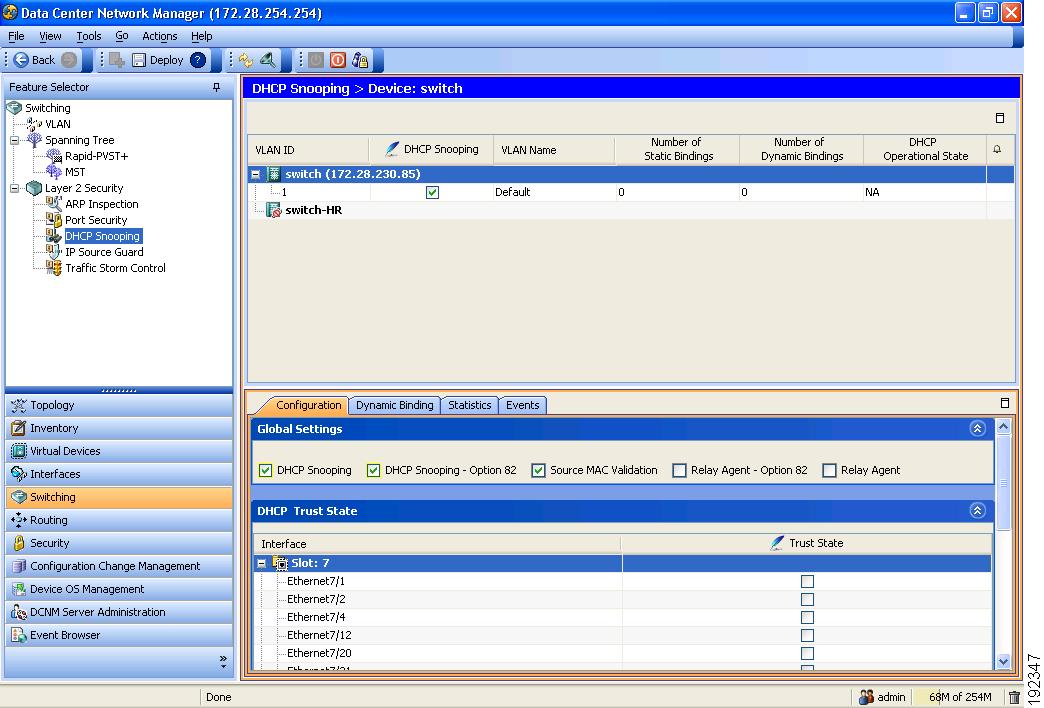Collapse the switch (172.28.230.85) row
This screenshot has width=1044, height=708.
[x=257, y=174]
